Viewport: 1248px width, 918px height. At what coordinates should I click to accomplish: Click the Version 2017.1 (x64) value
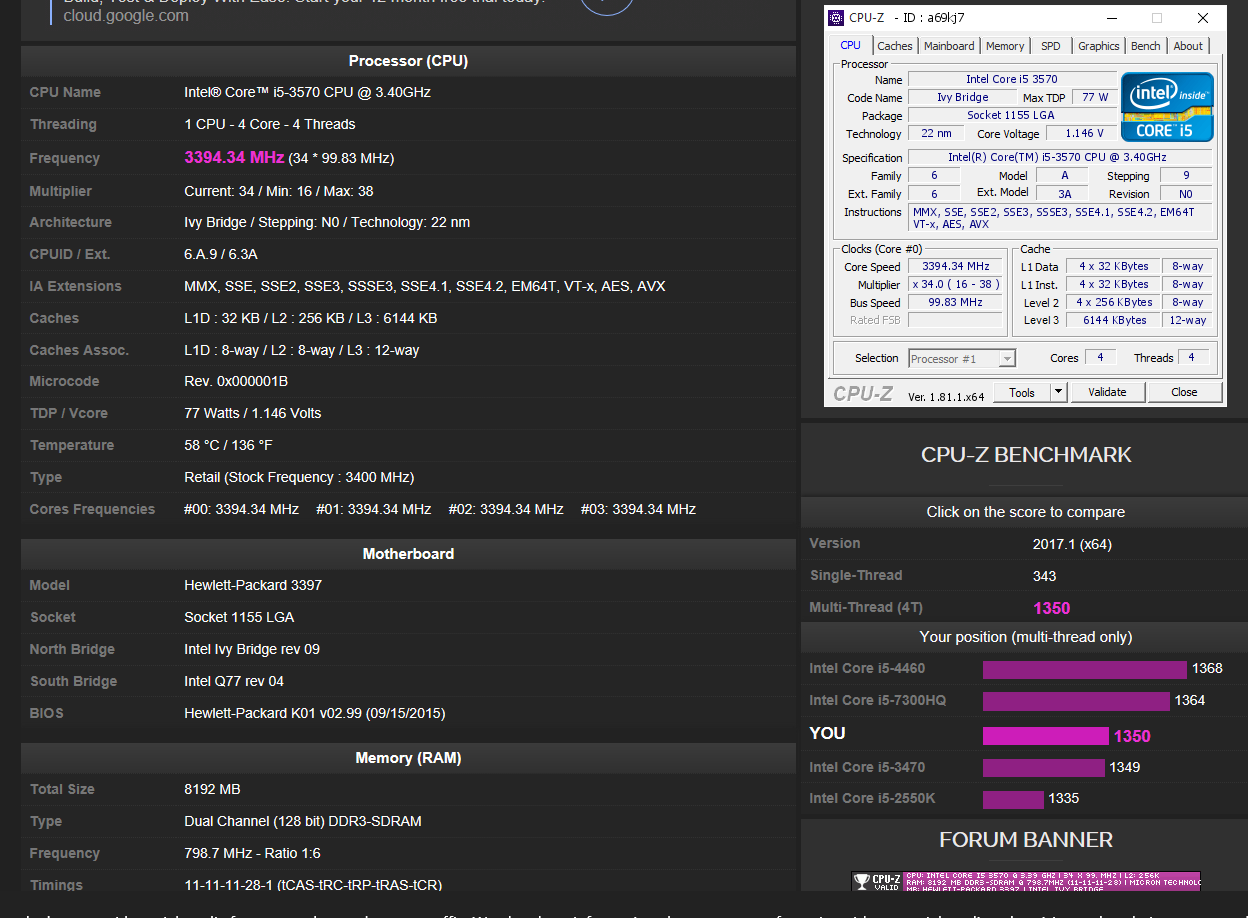(x=1072, y=544)
